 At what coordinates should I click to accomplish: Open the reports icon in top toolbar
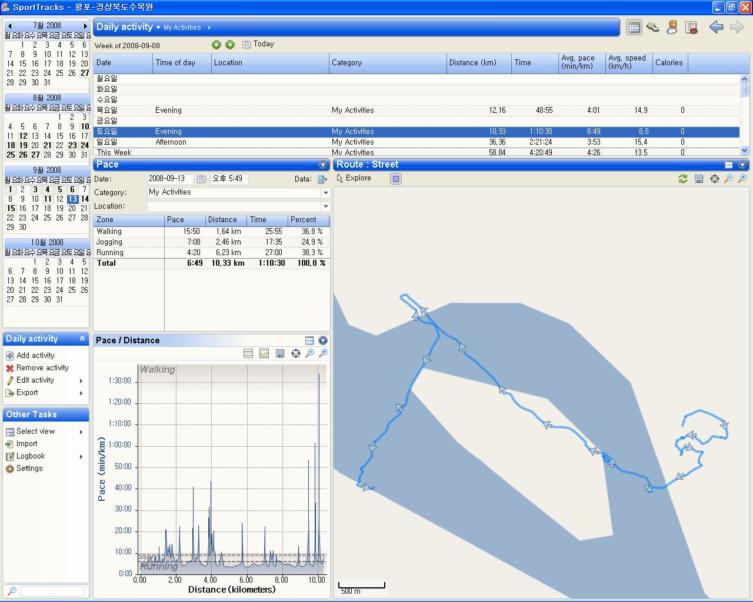pos(692,27)
